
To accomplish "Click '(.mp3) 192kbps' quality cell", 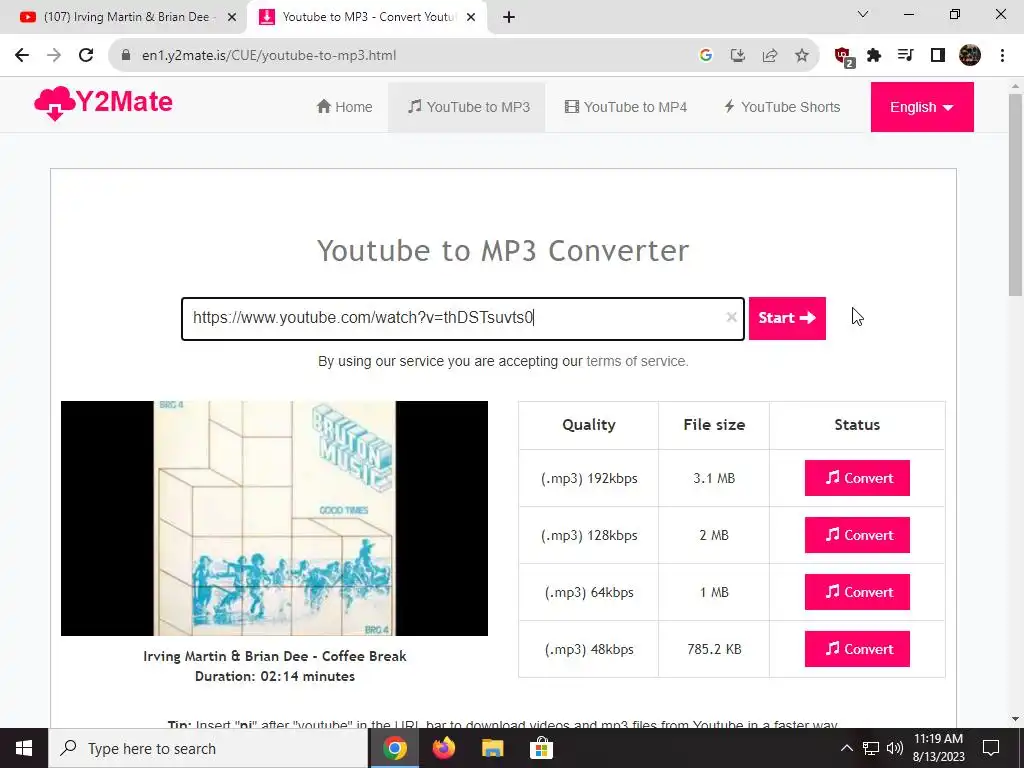I will pos(588,478).
